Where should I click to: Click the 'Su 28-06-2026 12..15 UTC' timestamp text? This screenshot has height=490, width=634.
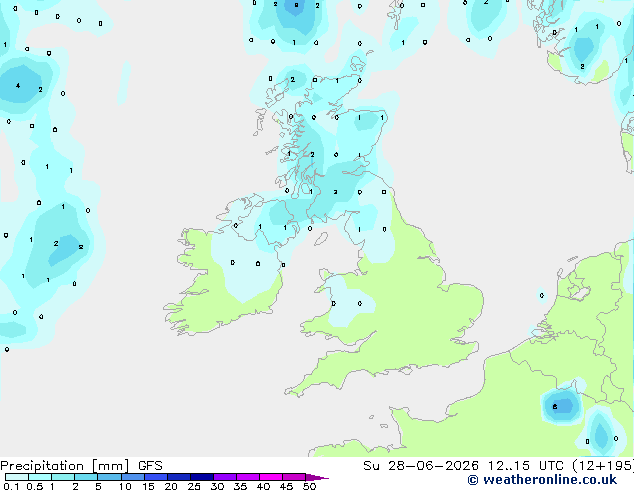[463, 466]
